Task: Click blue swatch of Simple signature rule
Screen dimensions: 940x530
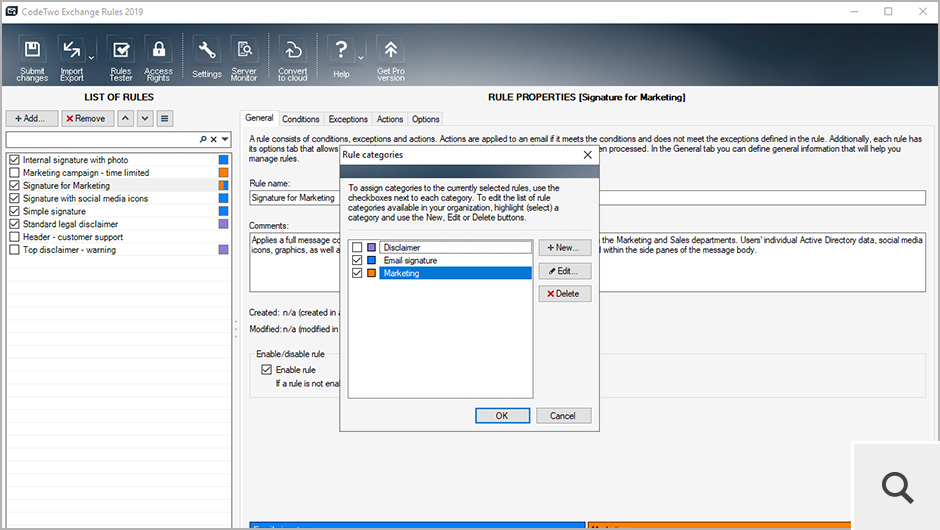Action: click(x=224, y=211)
